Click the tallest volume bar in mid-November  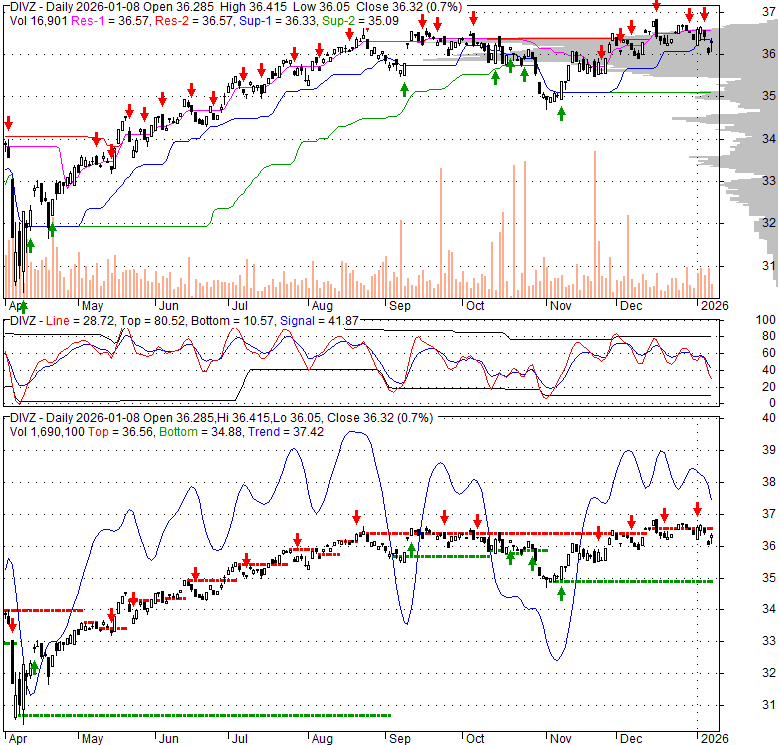click(x=595, y=224)
